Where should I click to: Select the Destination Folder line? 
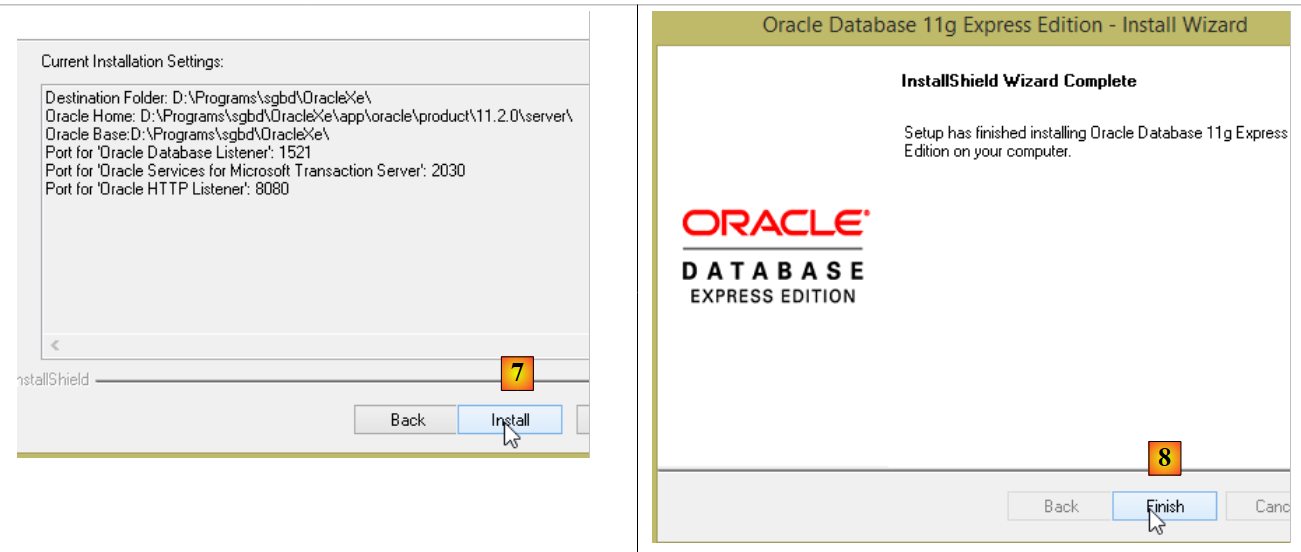[x=208, y=98]
